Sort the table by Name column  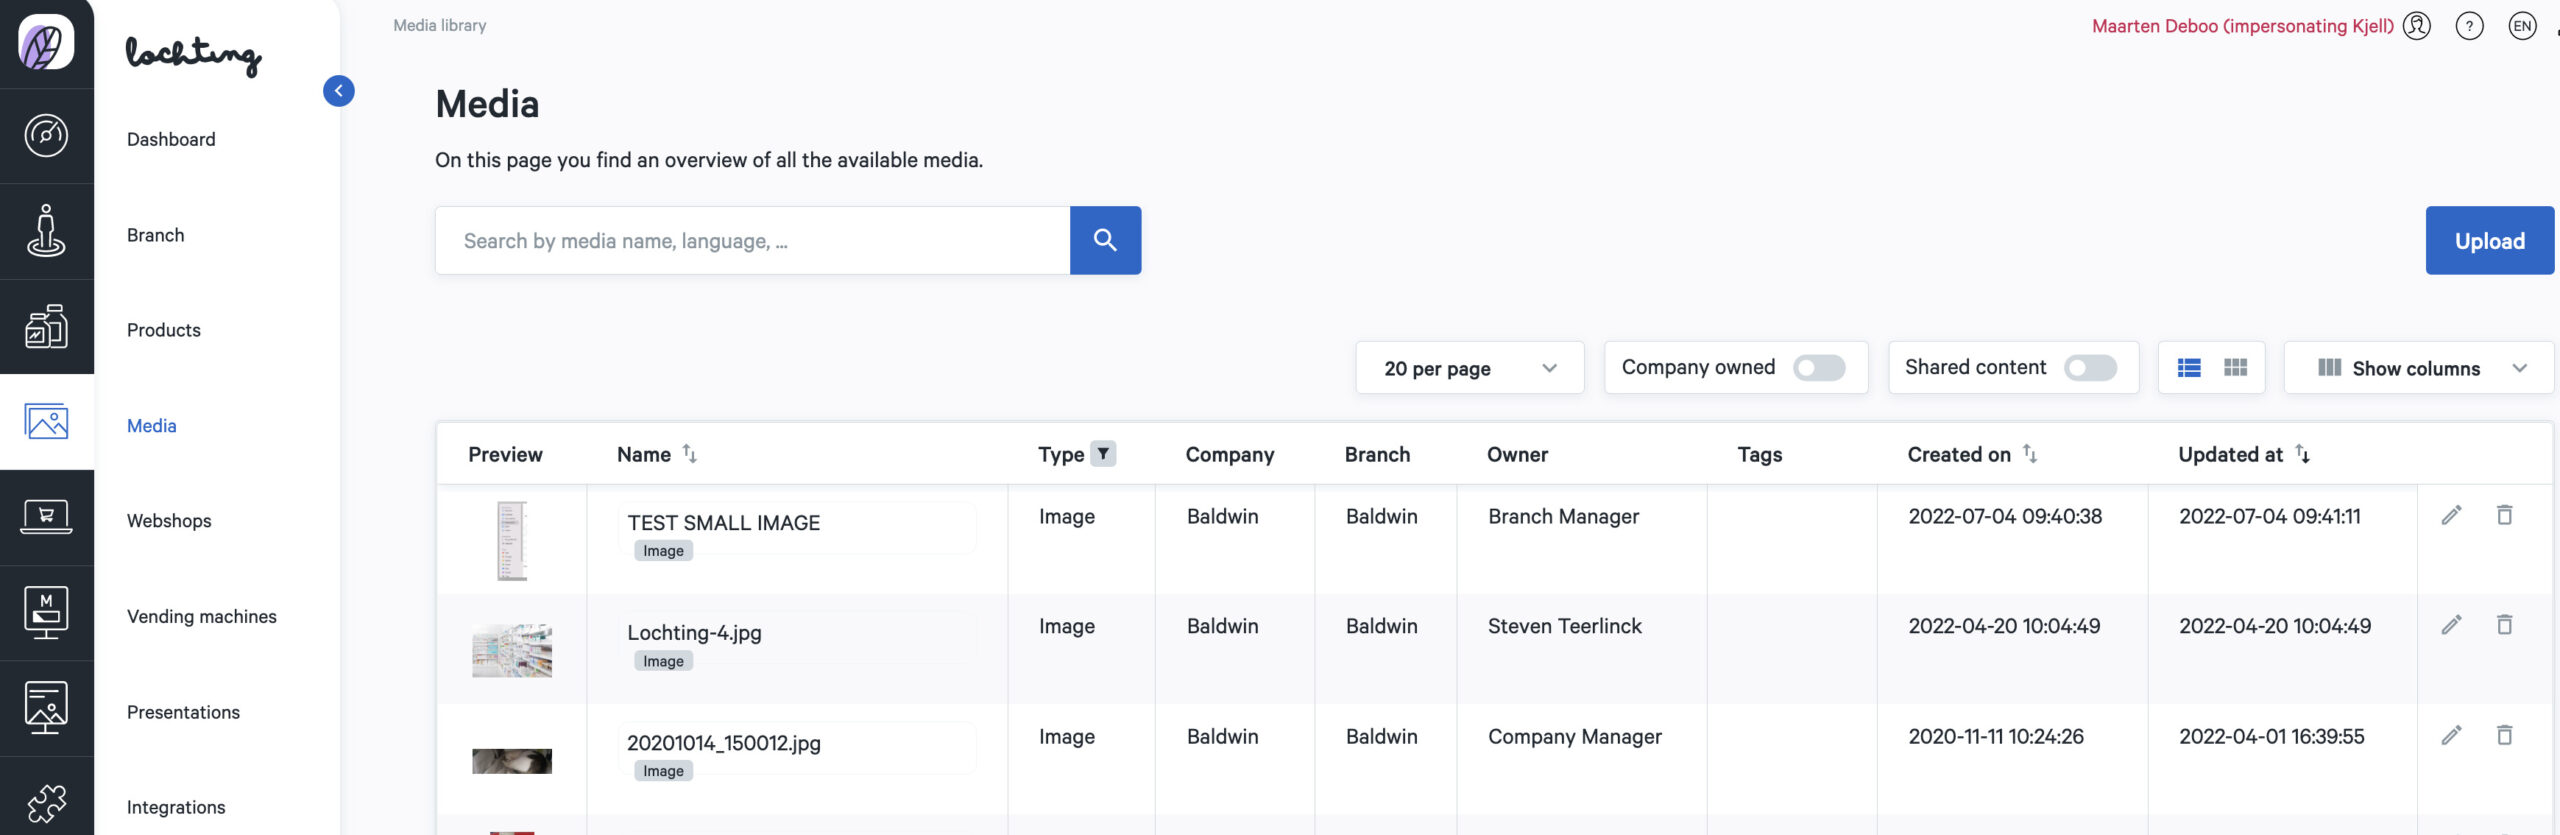tap(689, 454)
